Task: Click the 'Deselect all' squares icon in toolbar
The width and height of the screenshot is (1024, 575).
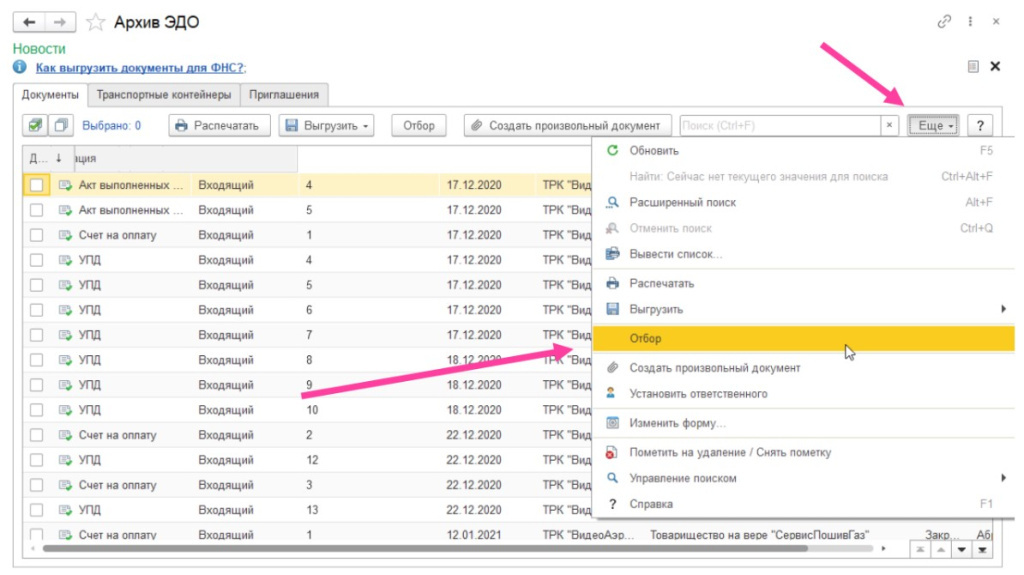Action: coord(61,126)
